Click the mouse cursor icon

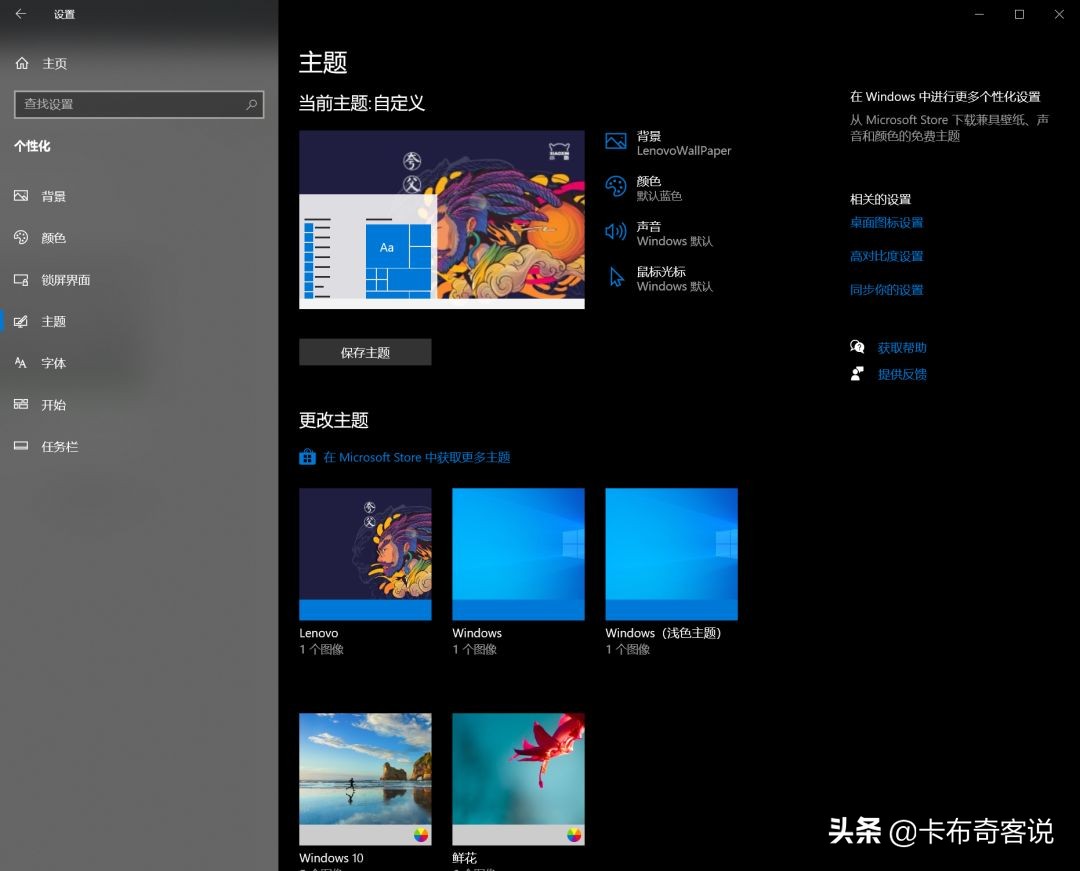tap(616, 277)
